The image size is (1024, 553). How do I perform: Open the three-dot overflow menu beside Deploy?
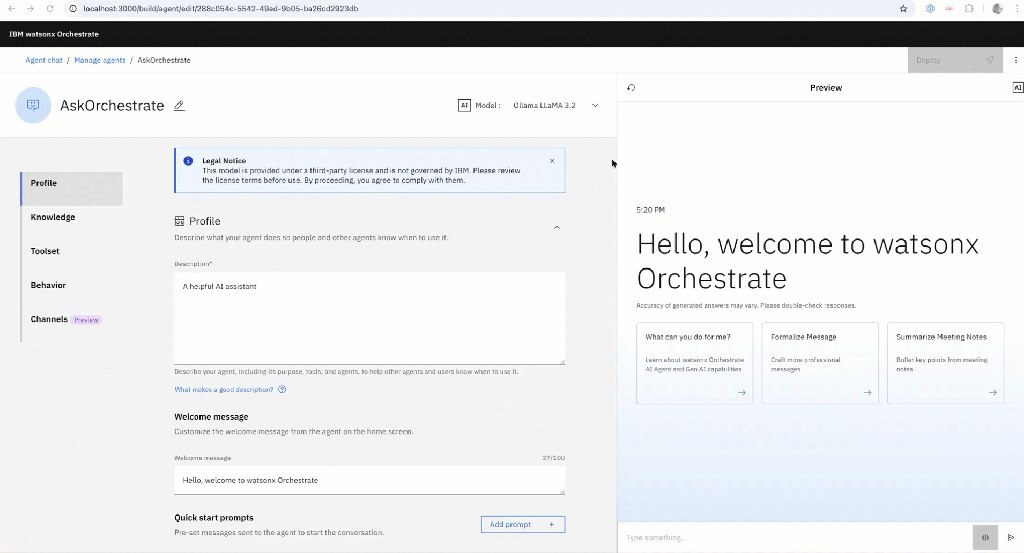(x=1016, y=60)
